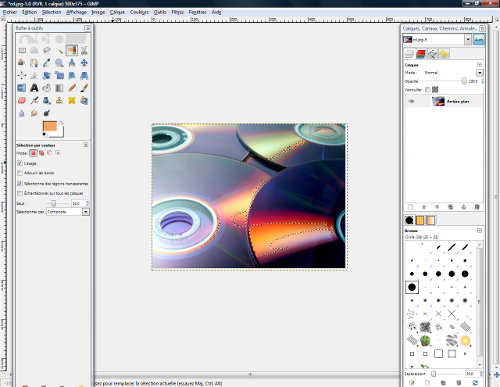The width and height of the screenshot is (500, 387).
Task: Open the image selector dropdown in Calques dock
Action: (468, 40)
